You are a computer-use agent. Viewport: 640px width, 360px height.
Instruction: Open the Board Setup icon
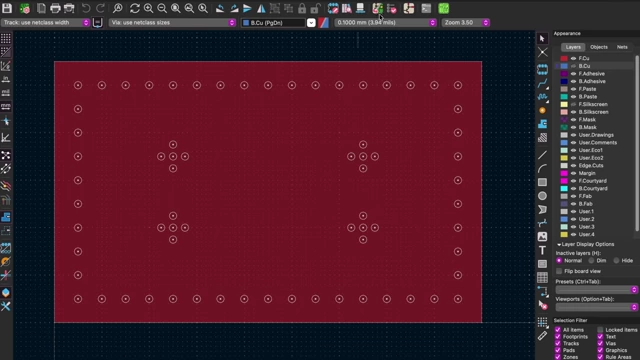24,8
